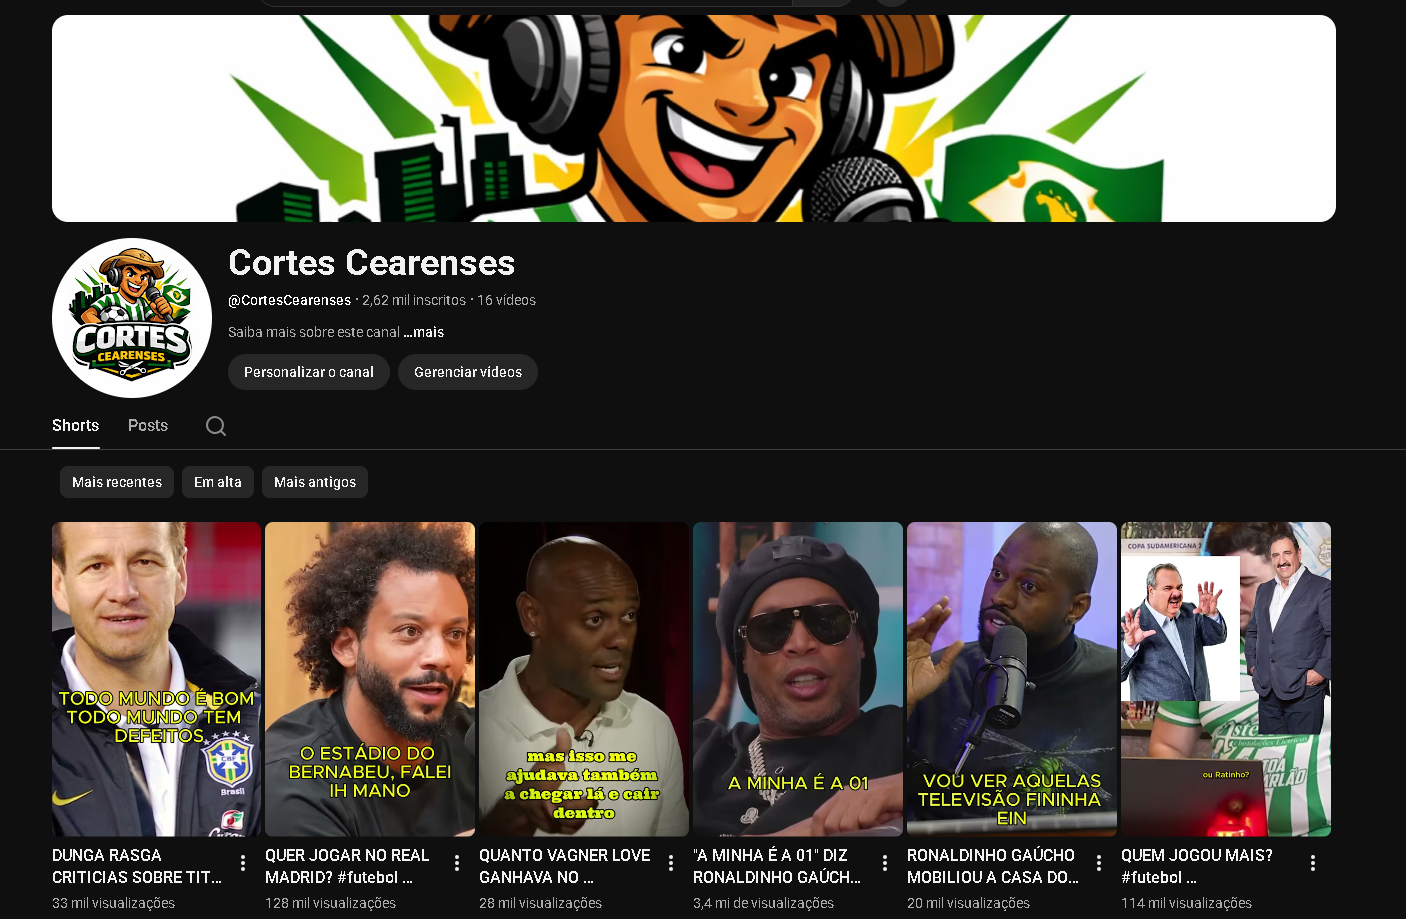The height and width of the screenshot is (919, 1406).
Task: Filter shorts by Mais antigos
Action: coord(315,482)
